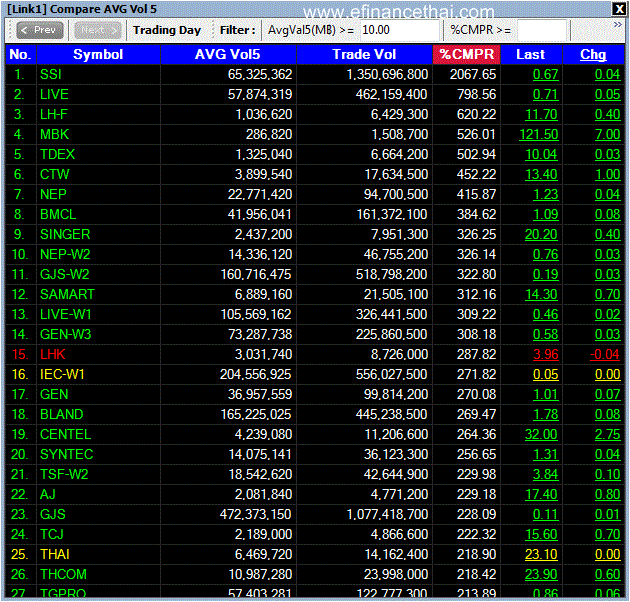Viewport: 630px width, 602px height.
Task: Open CENTEL change value 2.75
Action: pyautogui.click(x=608, y=434)
